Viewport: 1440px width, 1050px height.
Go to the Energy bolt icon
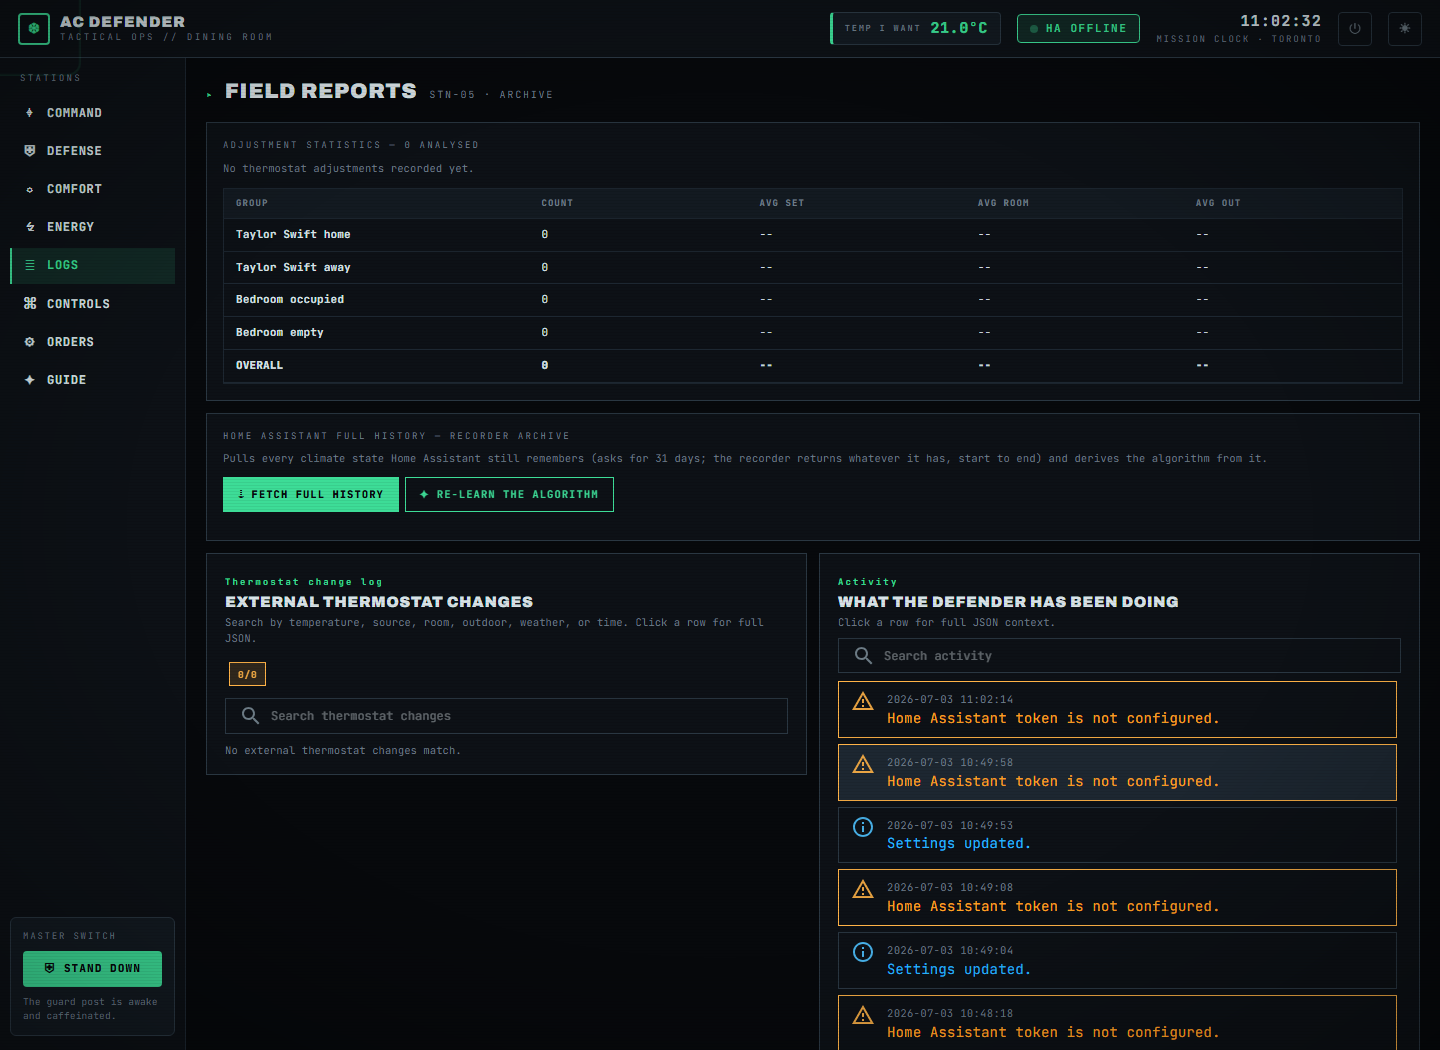click(30, 227)
